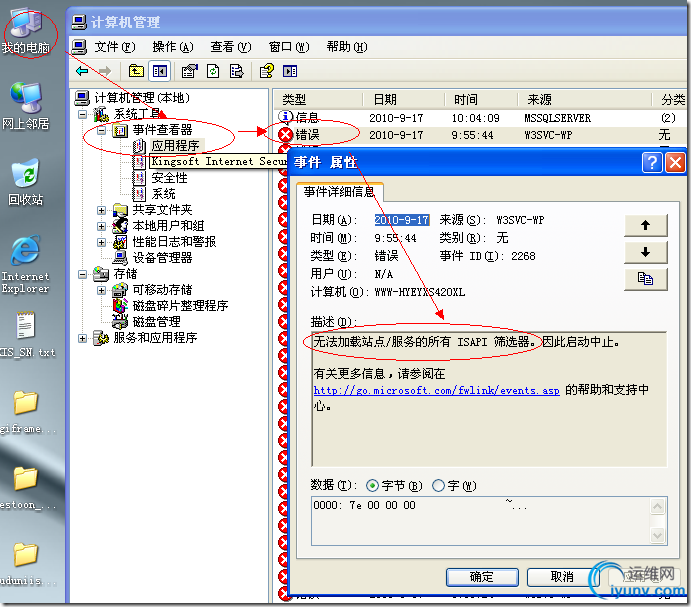This screenshot has width=691, height=607.
Task: Select the 信息 MSSQLSERVER event row
Action: [x=480, y=118]
